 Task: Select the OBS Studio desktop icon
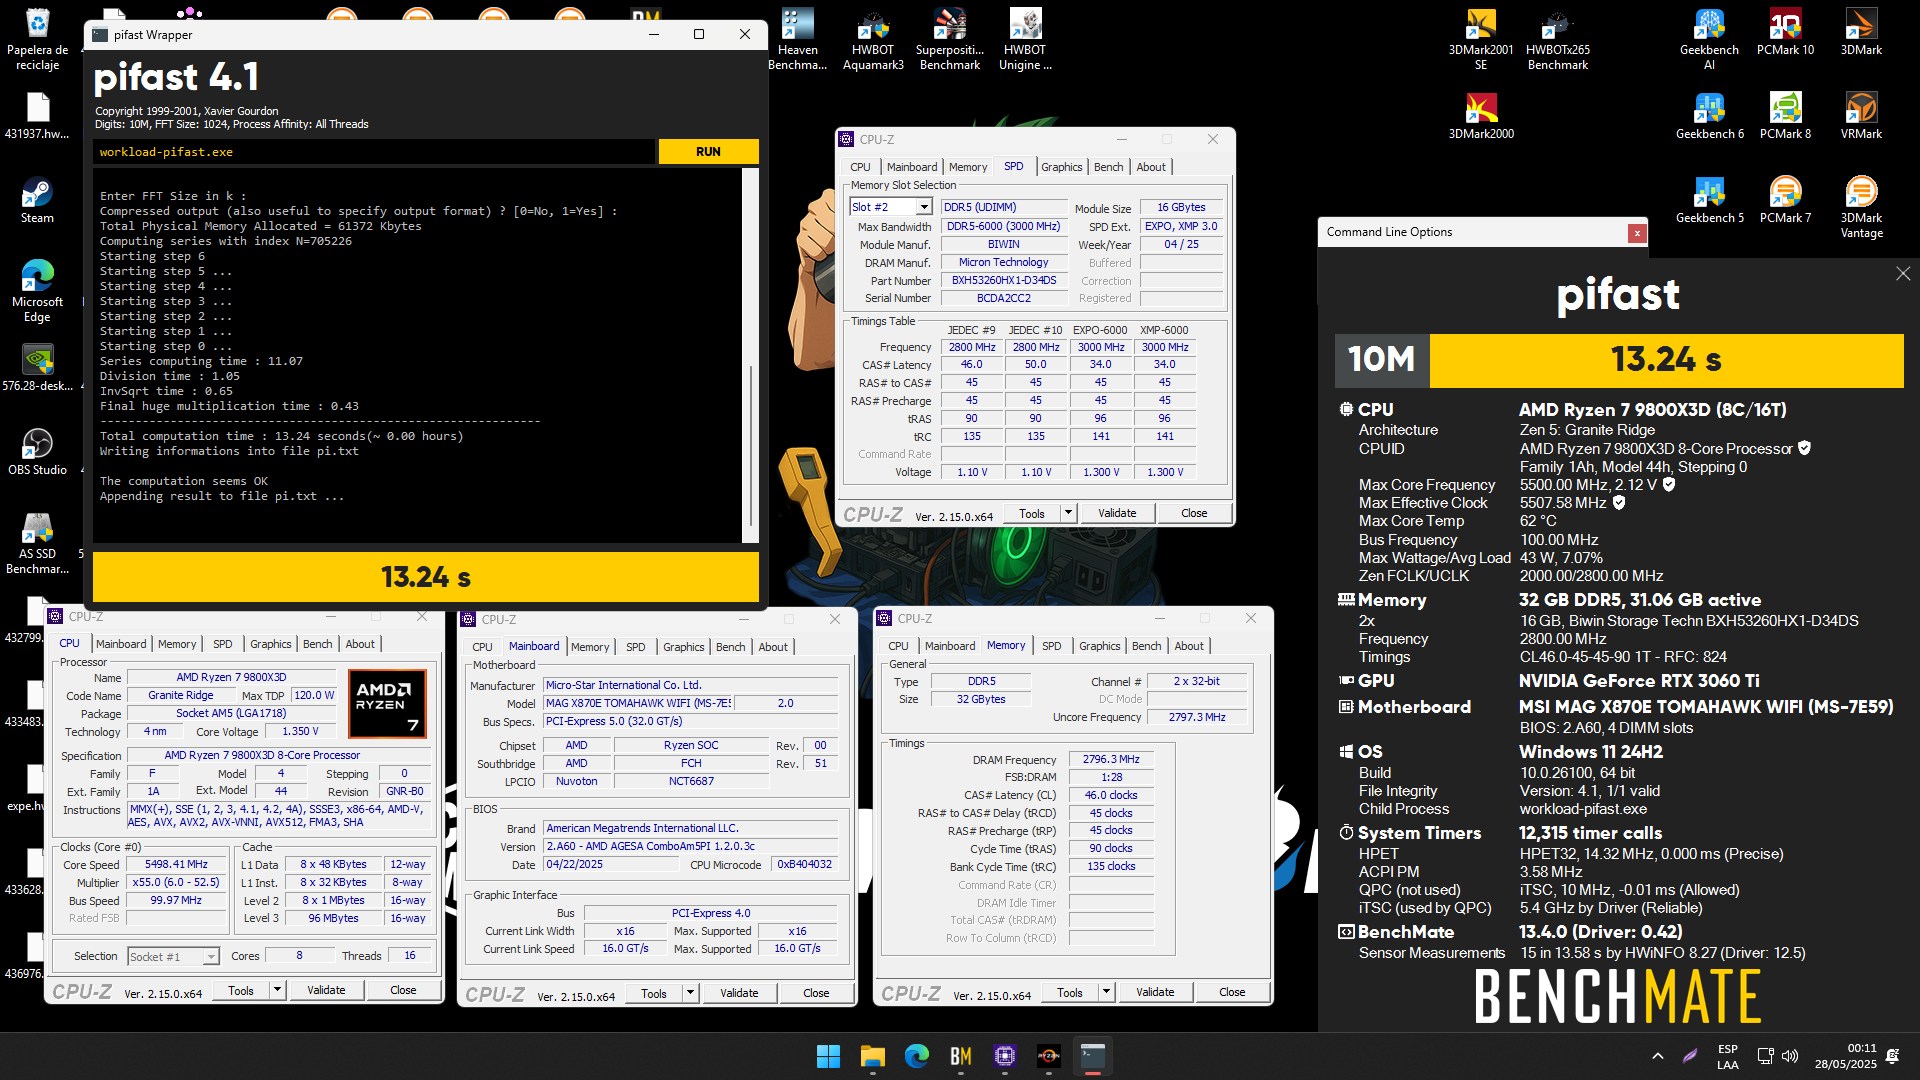37,452
